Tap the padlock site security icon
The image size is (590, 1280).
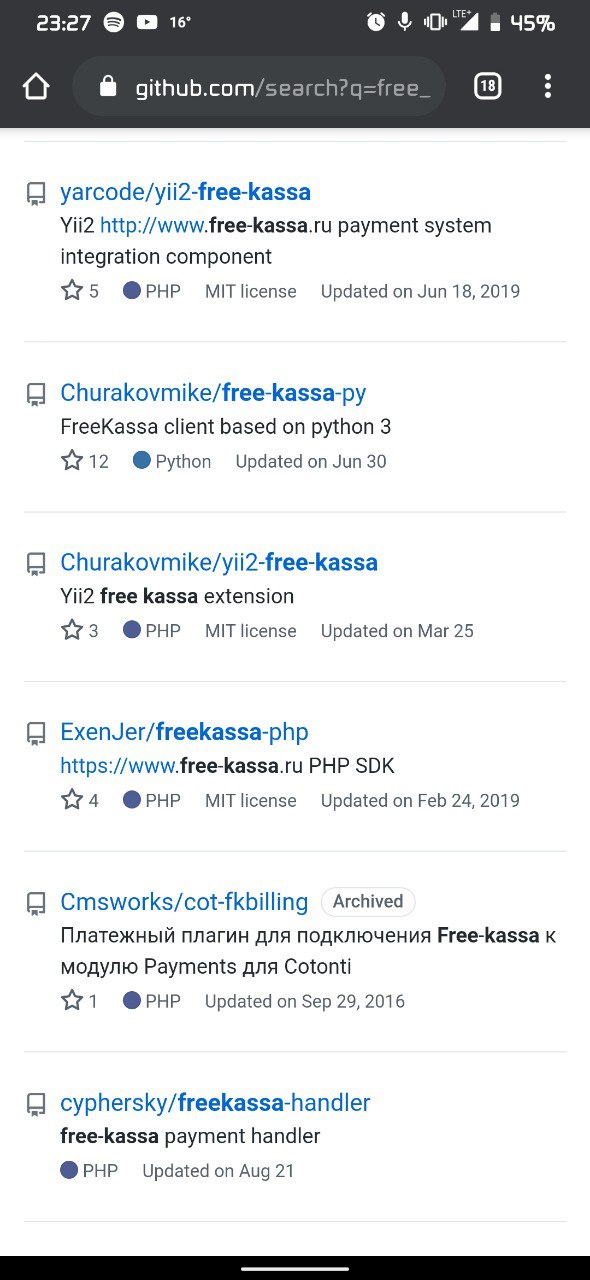tap(108, 87)
